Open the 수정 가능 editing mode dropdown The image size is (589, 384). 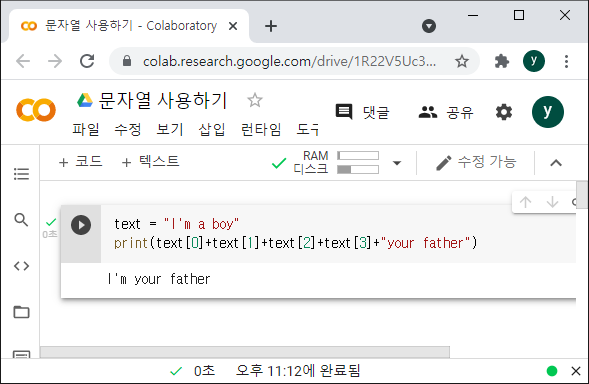[x=476, y=162]
